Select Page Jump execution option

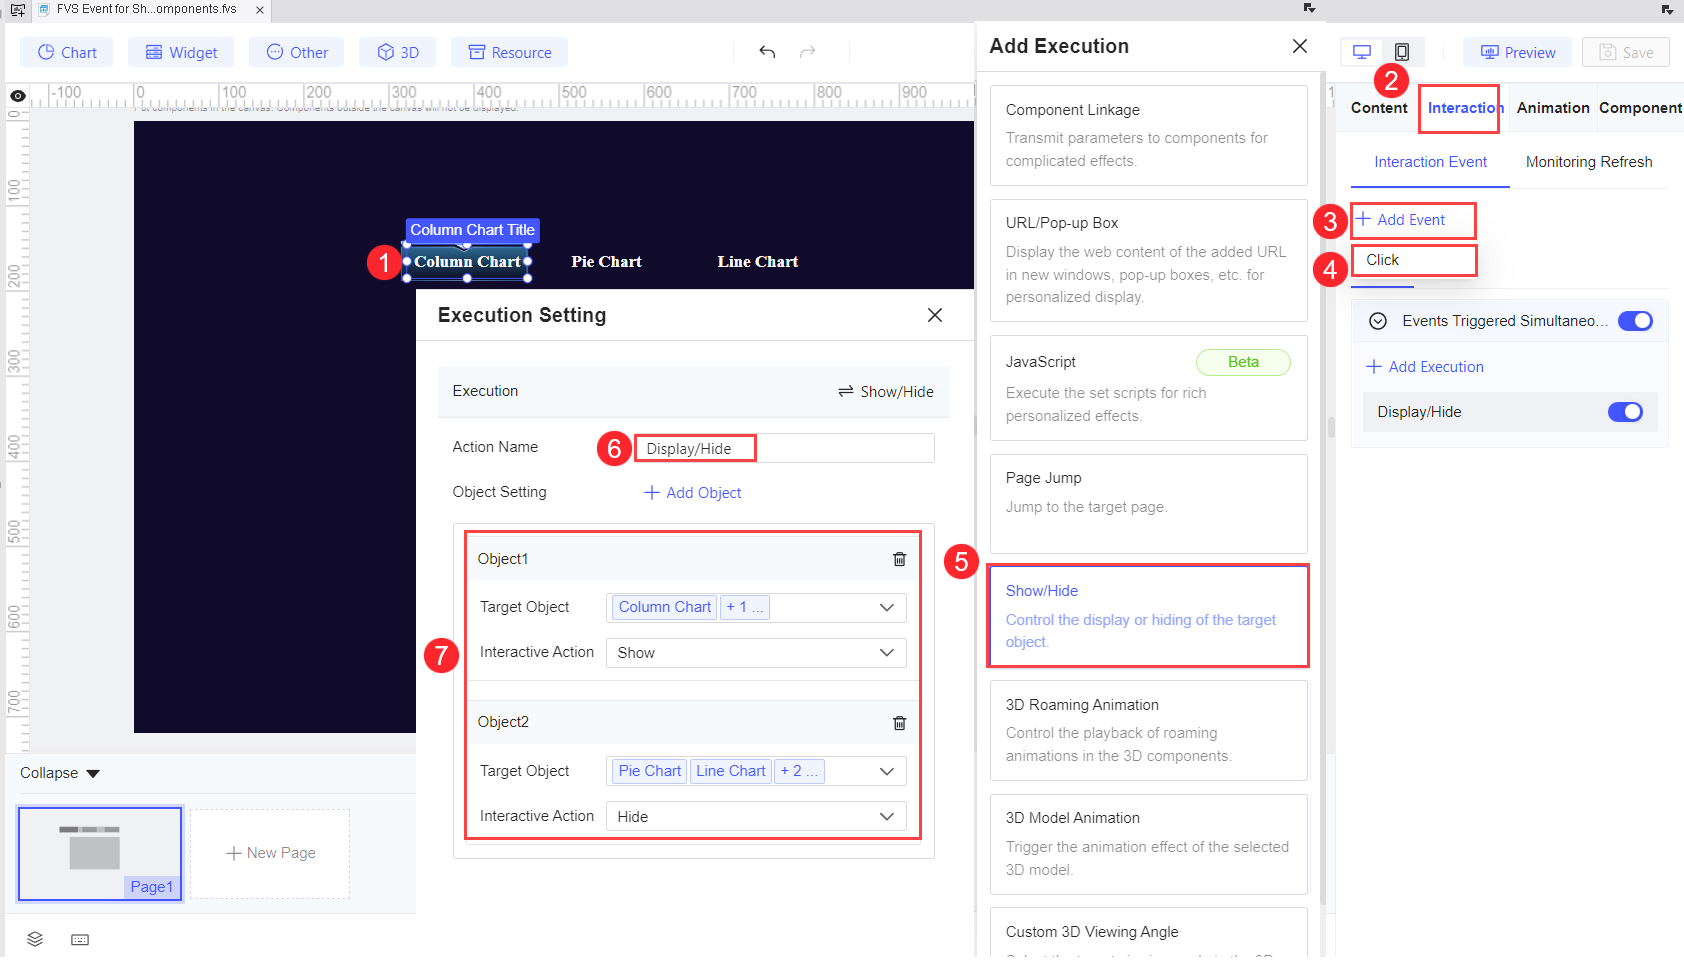coord(1149,504)
